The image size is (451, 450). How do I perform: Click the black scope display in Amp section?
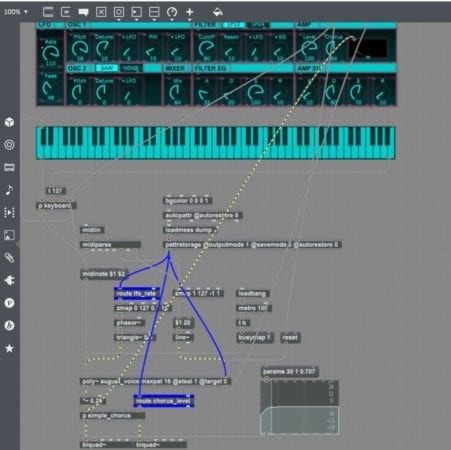click(368, 49)
